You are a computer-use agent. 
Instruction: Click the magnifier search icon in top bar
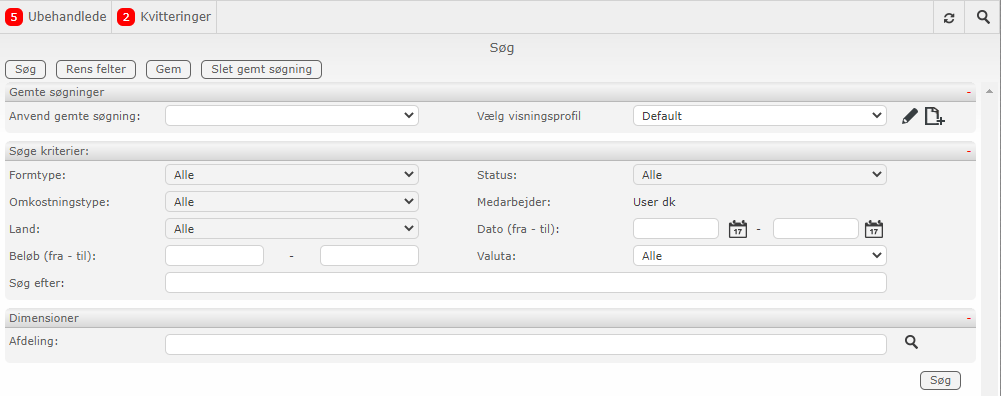pos(984,17)
